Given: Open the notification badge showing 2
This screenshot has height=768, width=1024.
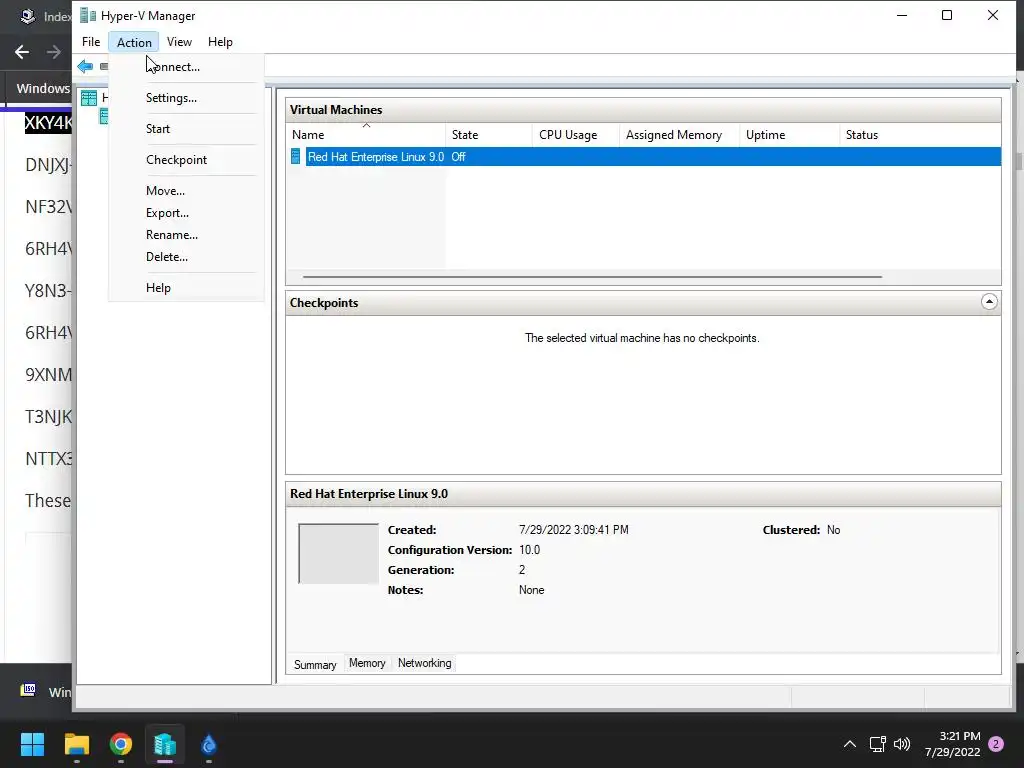Looking at the screenshot, I should tap(996, 744).
